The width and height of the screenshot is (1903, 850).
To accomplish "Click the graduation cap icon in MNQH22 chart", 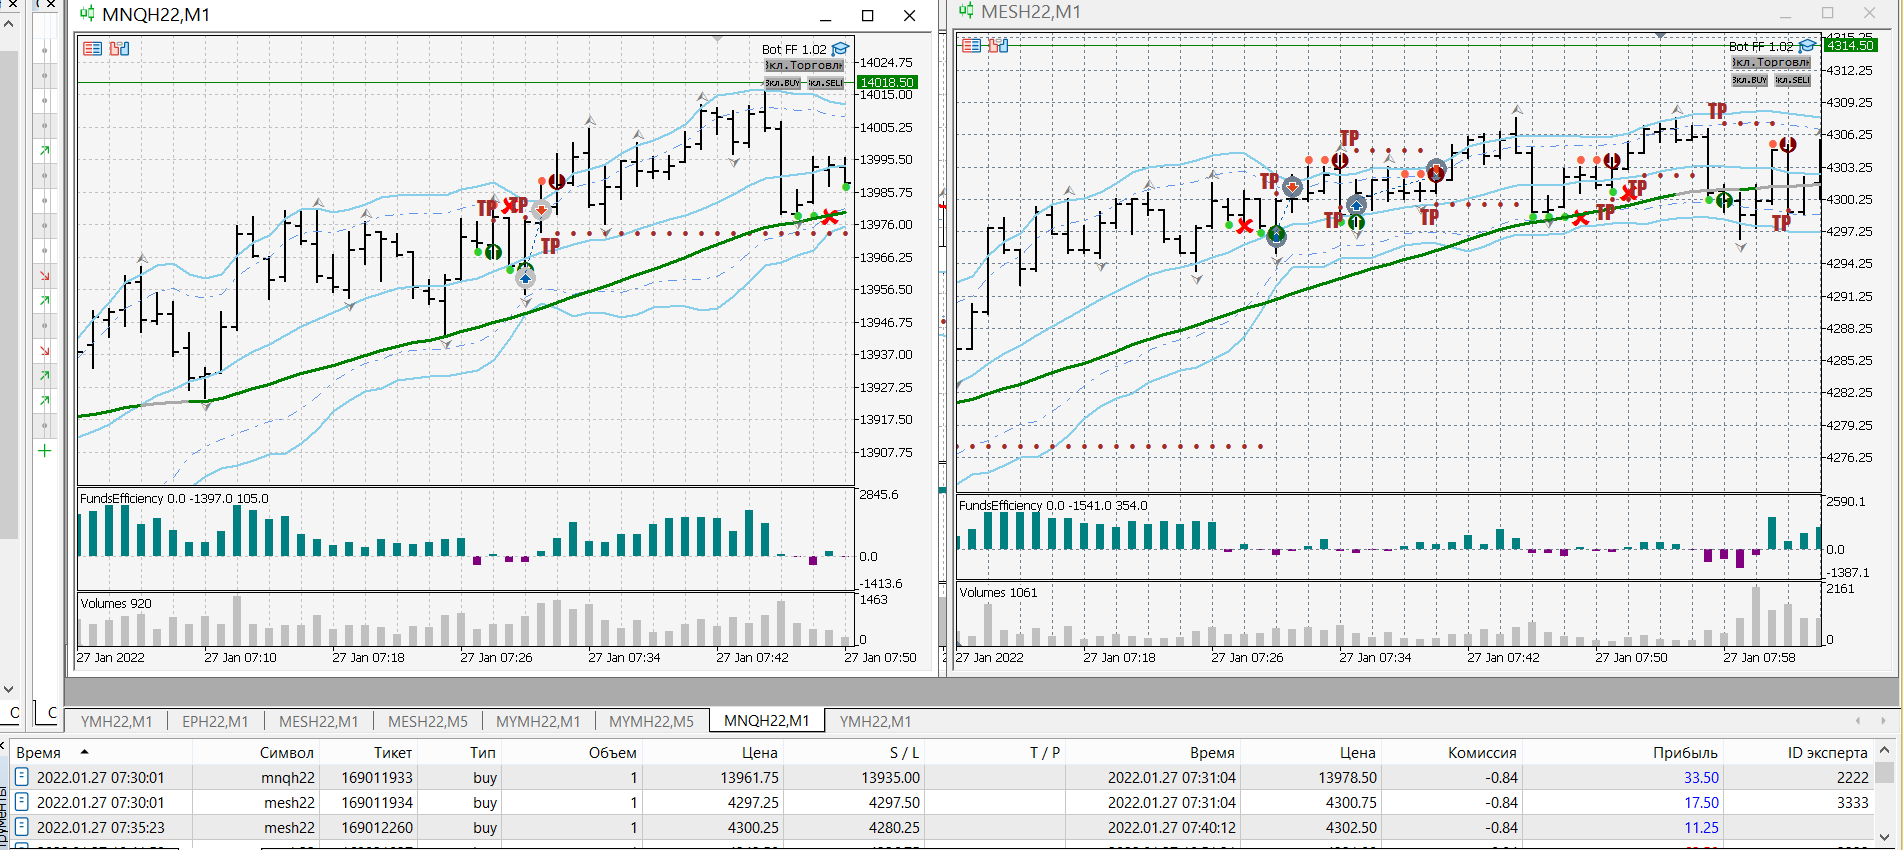I will pos(841,49).
